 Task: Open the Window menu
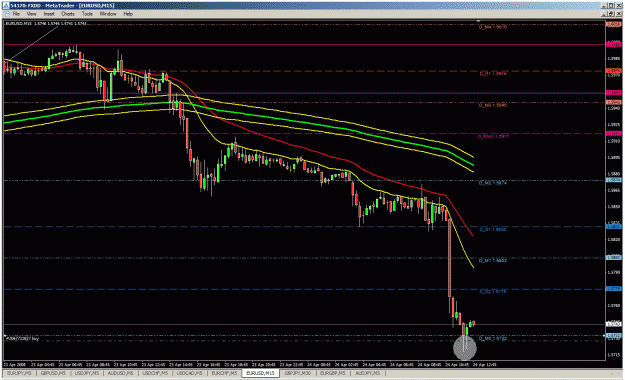click(x=108, y=14)
